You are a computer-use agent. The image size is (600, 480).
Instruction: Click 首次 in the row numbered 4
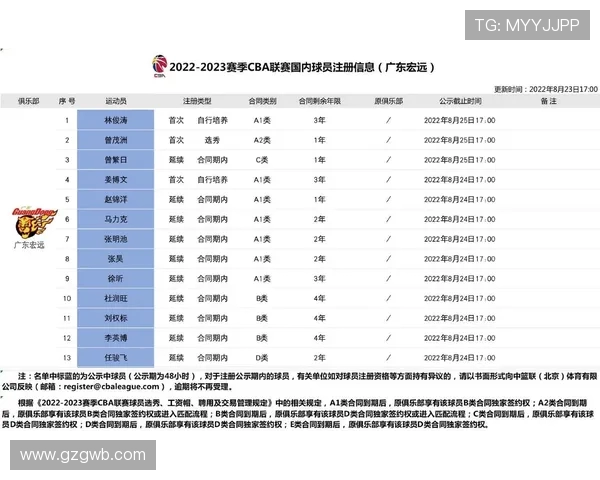point(176,180)
